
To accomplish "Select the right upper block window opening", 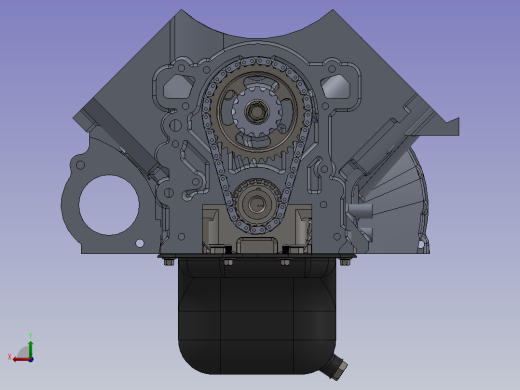I will point(336,87).
